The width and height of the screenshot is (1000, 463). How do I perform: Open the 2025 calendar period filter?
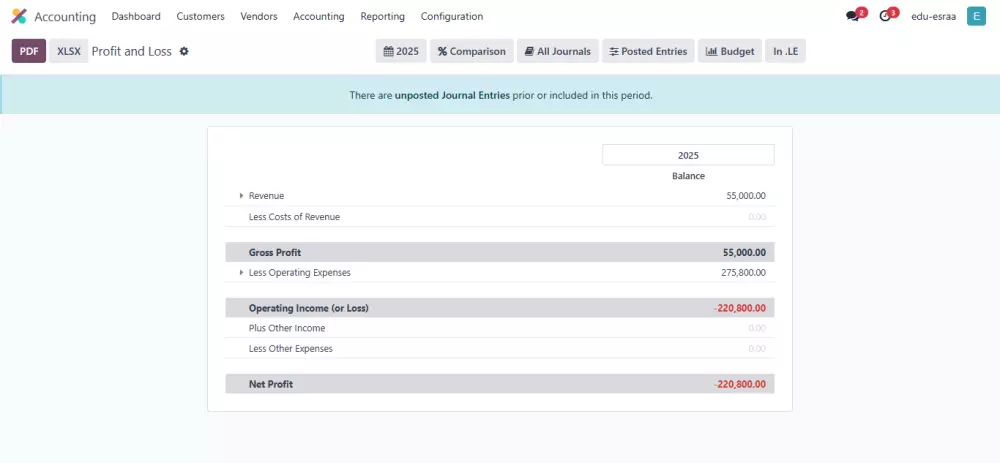(401, 51)
